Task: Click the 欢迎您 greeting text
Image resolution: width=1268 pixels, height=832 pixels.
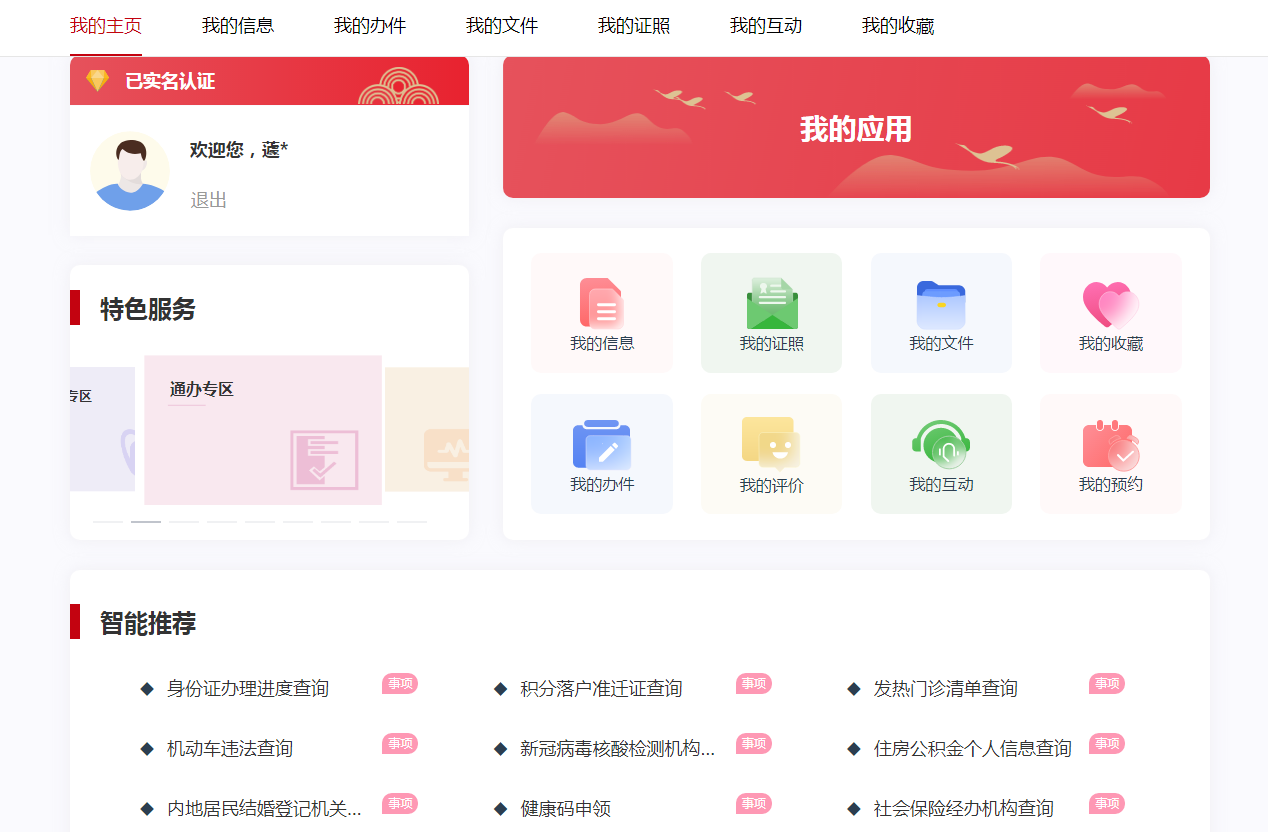Action: pos(239,150)
